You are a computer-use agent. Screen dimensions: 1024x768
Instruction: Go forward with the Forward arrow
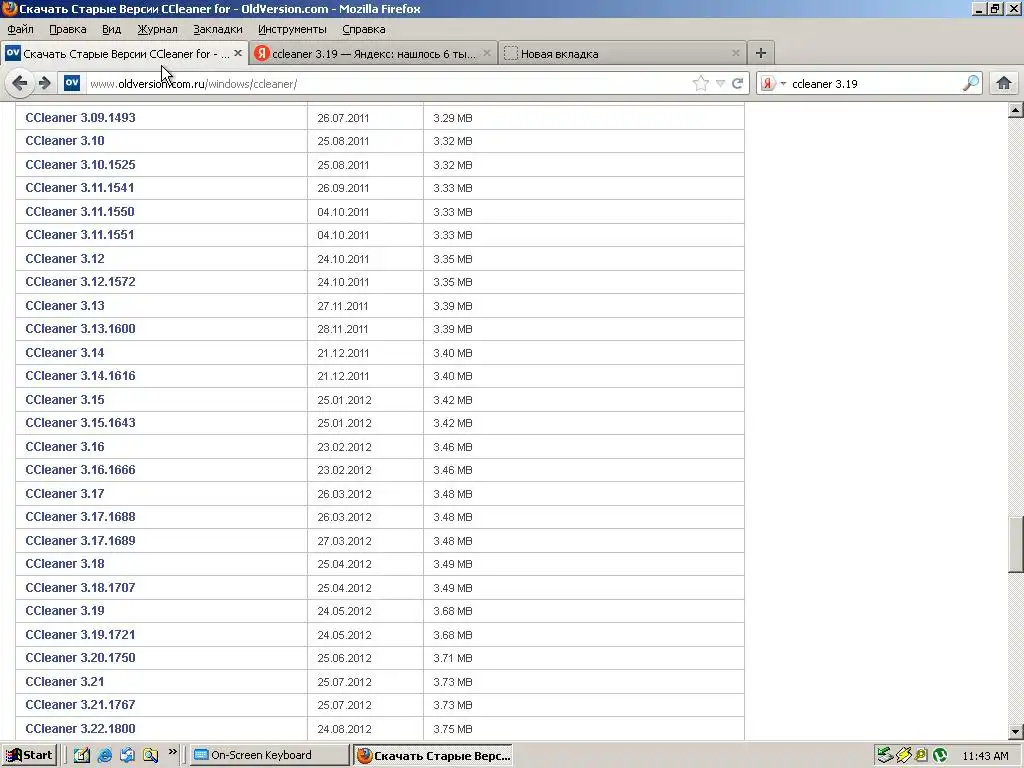coord(44,83)
